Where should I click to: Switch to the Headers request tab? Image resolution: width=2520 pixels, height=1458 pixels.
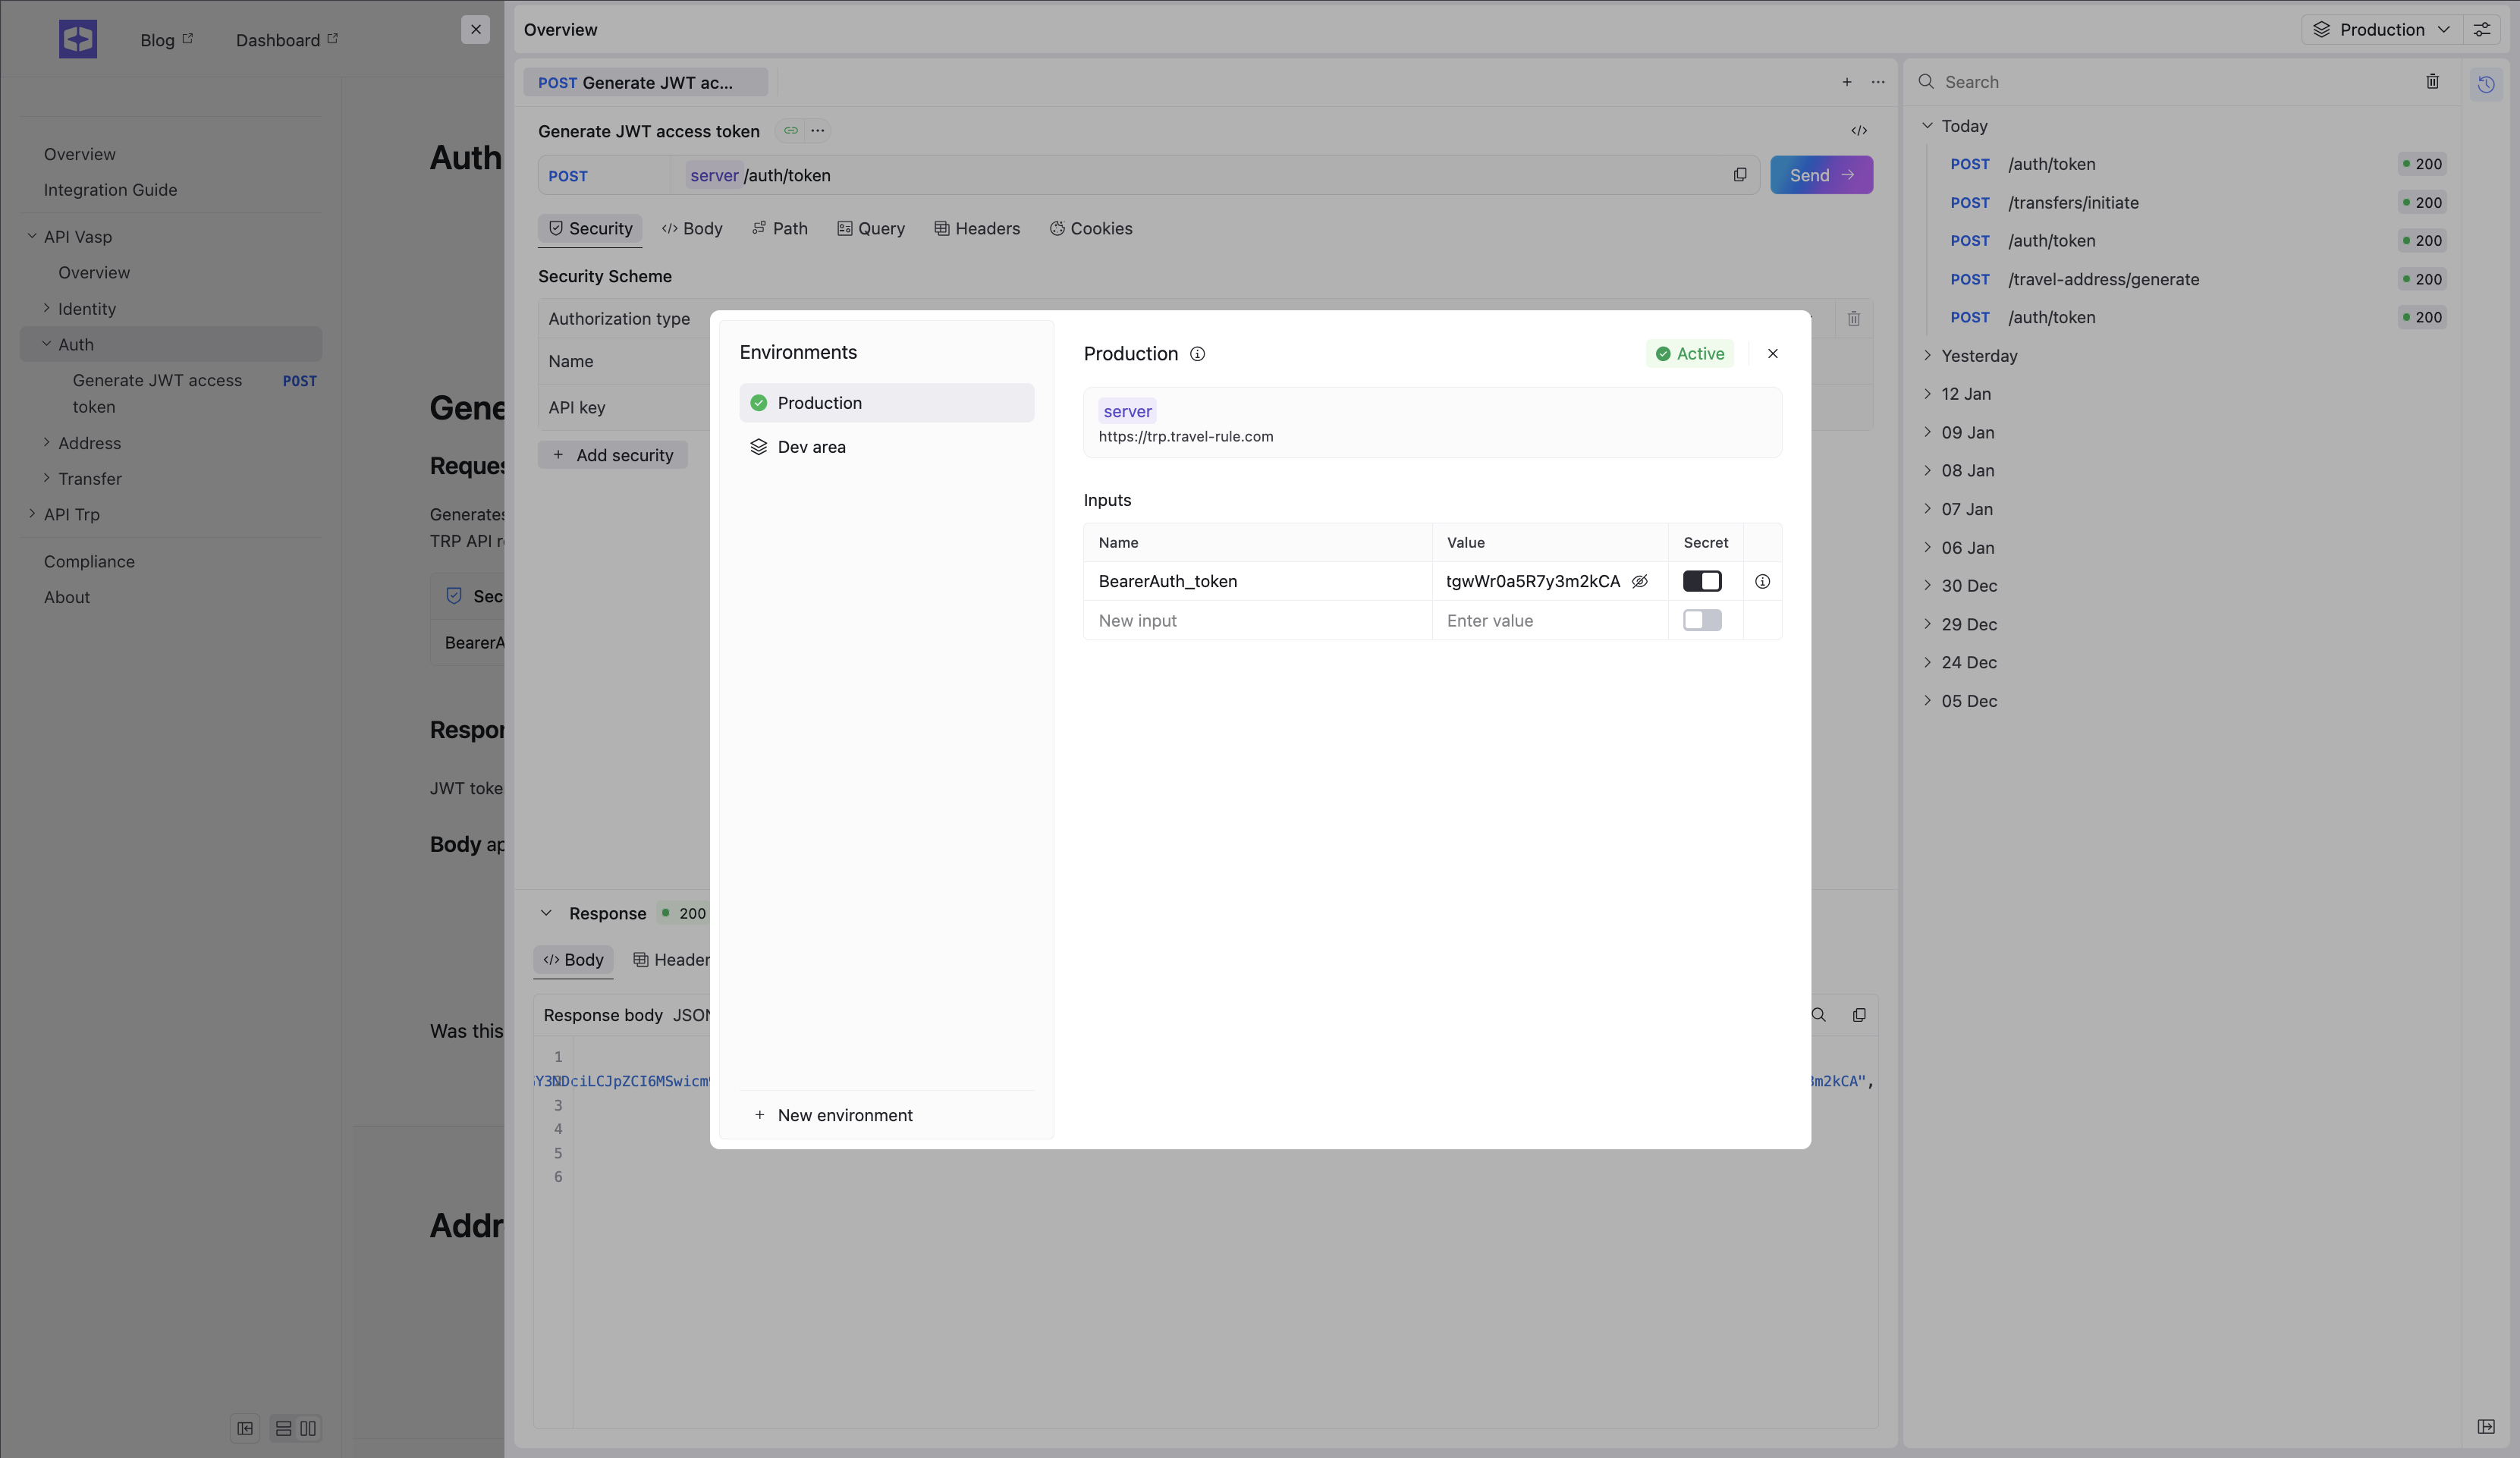tap(976, 229)
